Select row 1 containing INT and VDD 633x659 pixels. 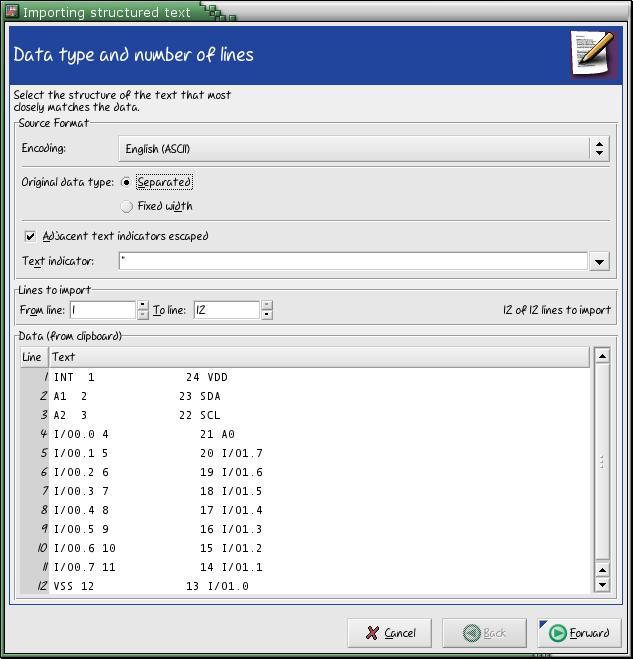[300, 378]
